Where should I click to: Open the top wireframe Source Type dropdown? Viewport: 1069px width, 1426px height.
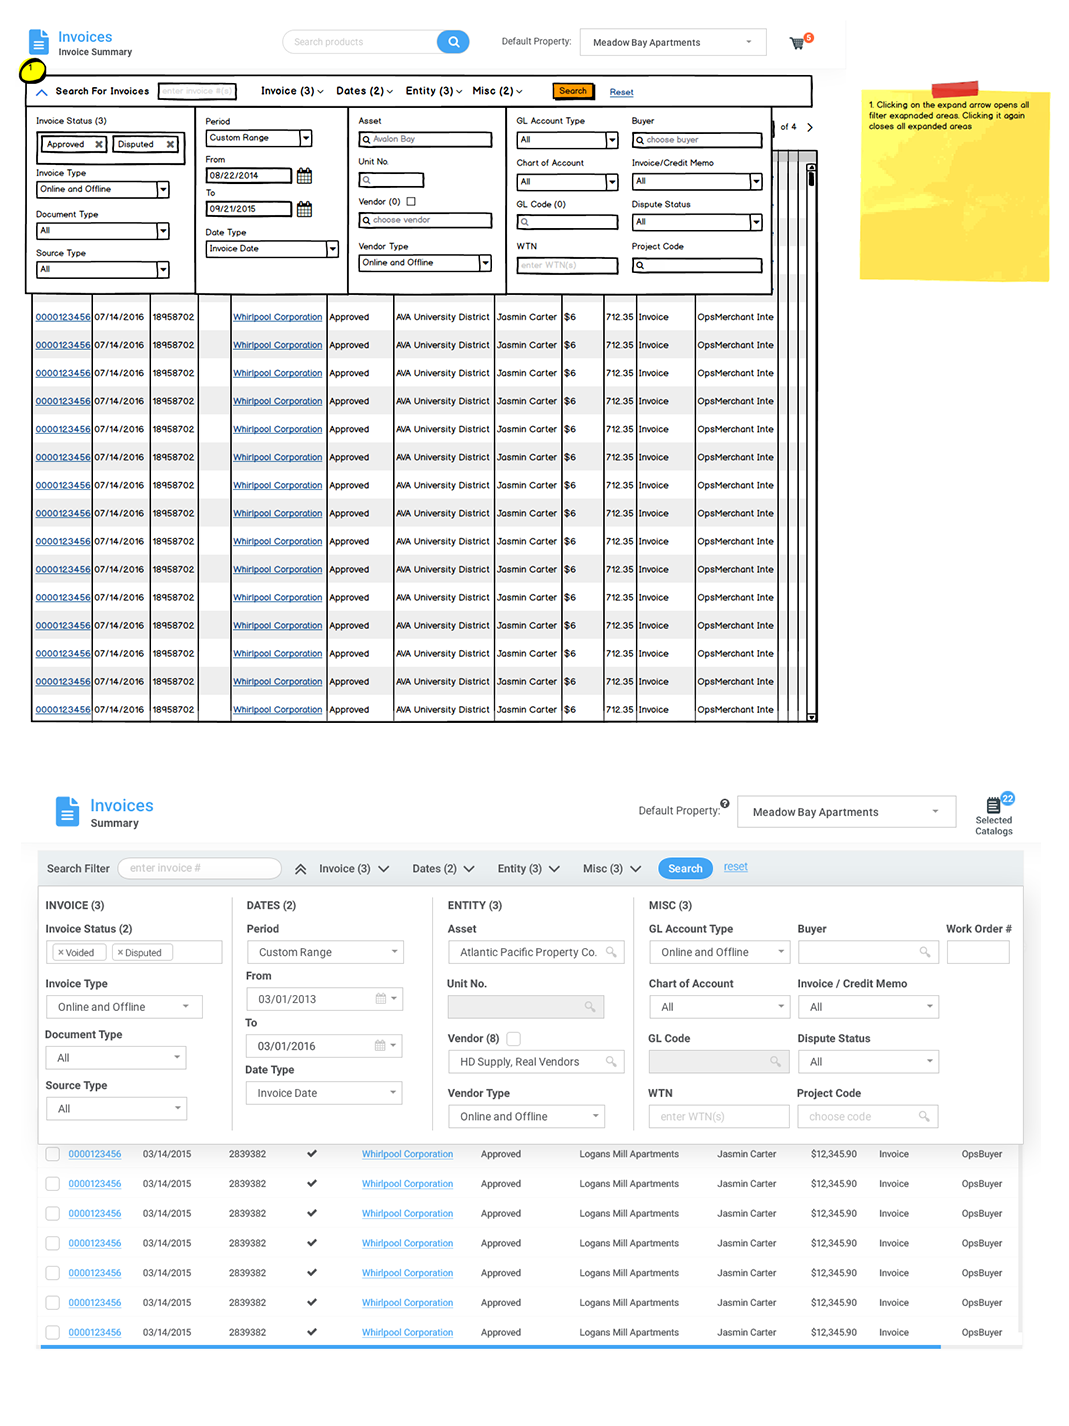[x=103, y=270]
